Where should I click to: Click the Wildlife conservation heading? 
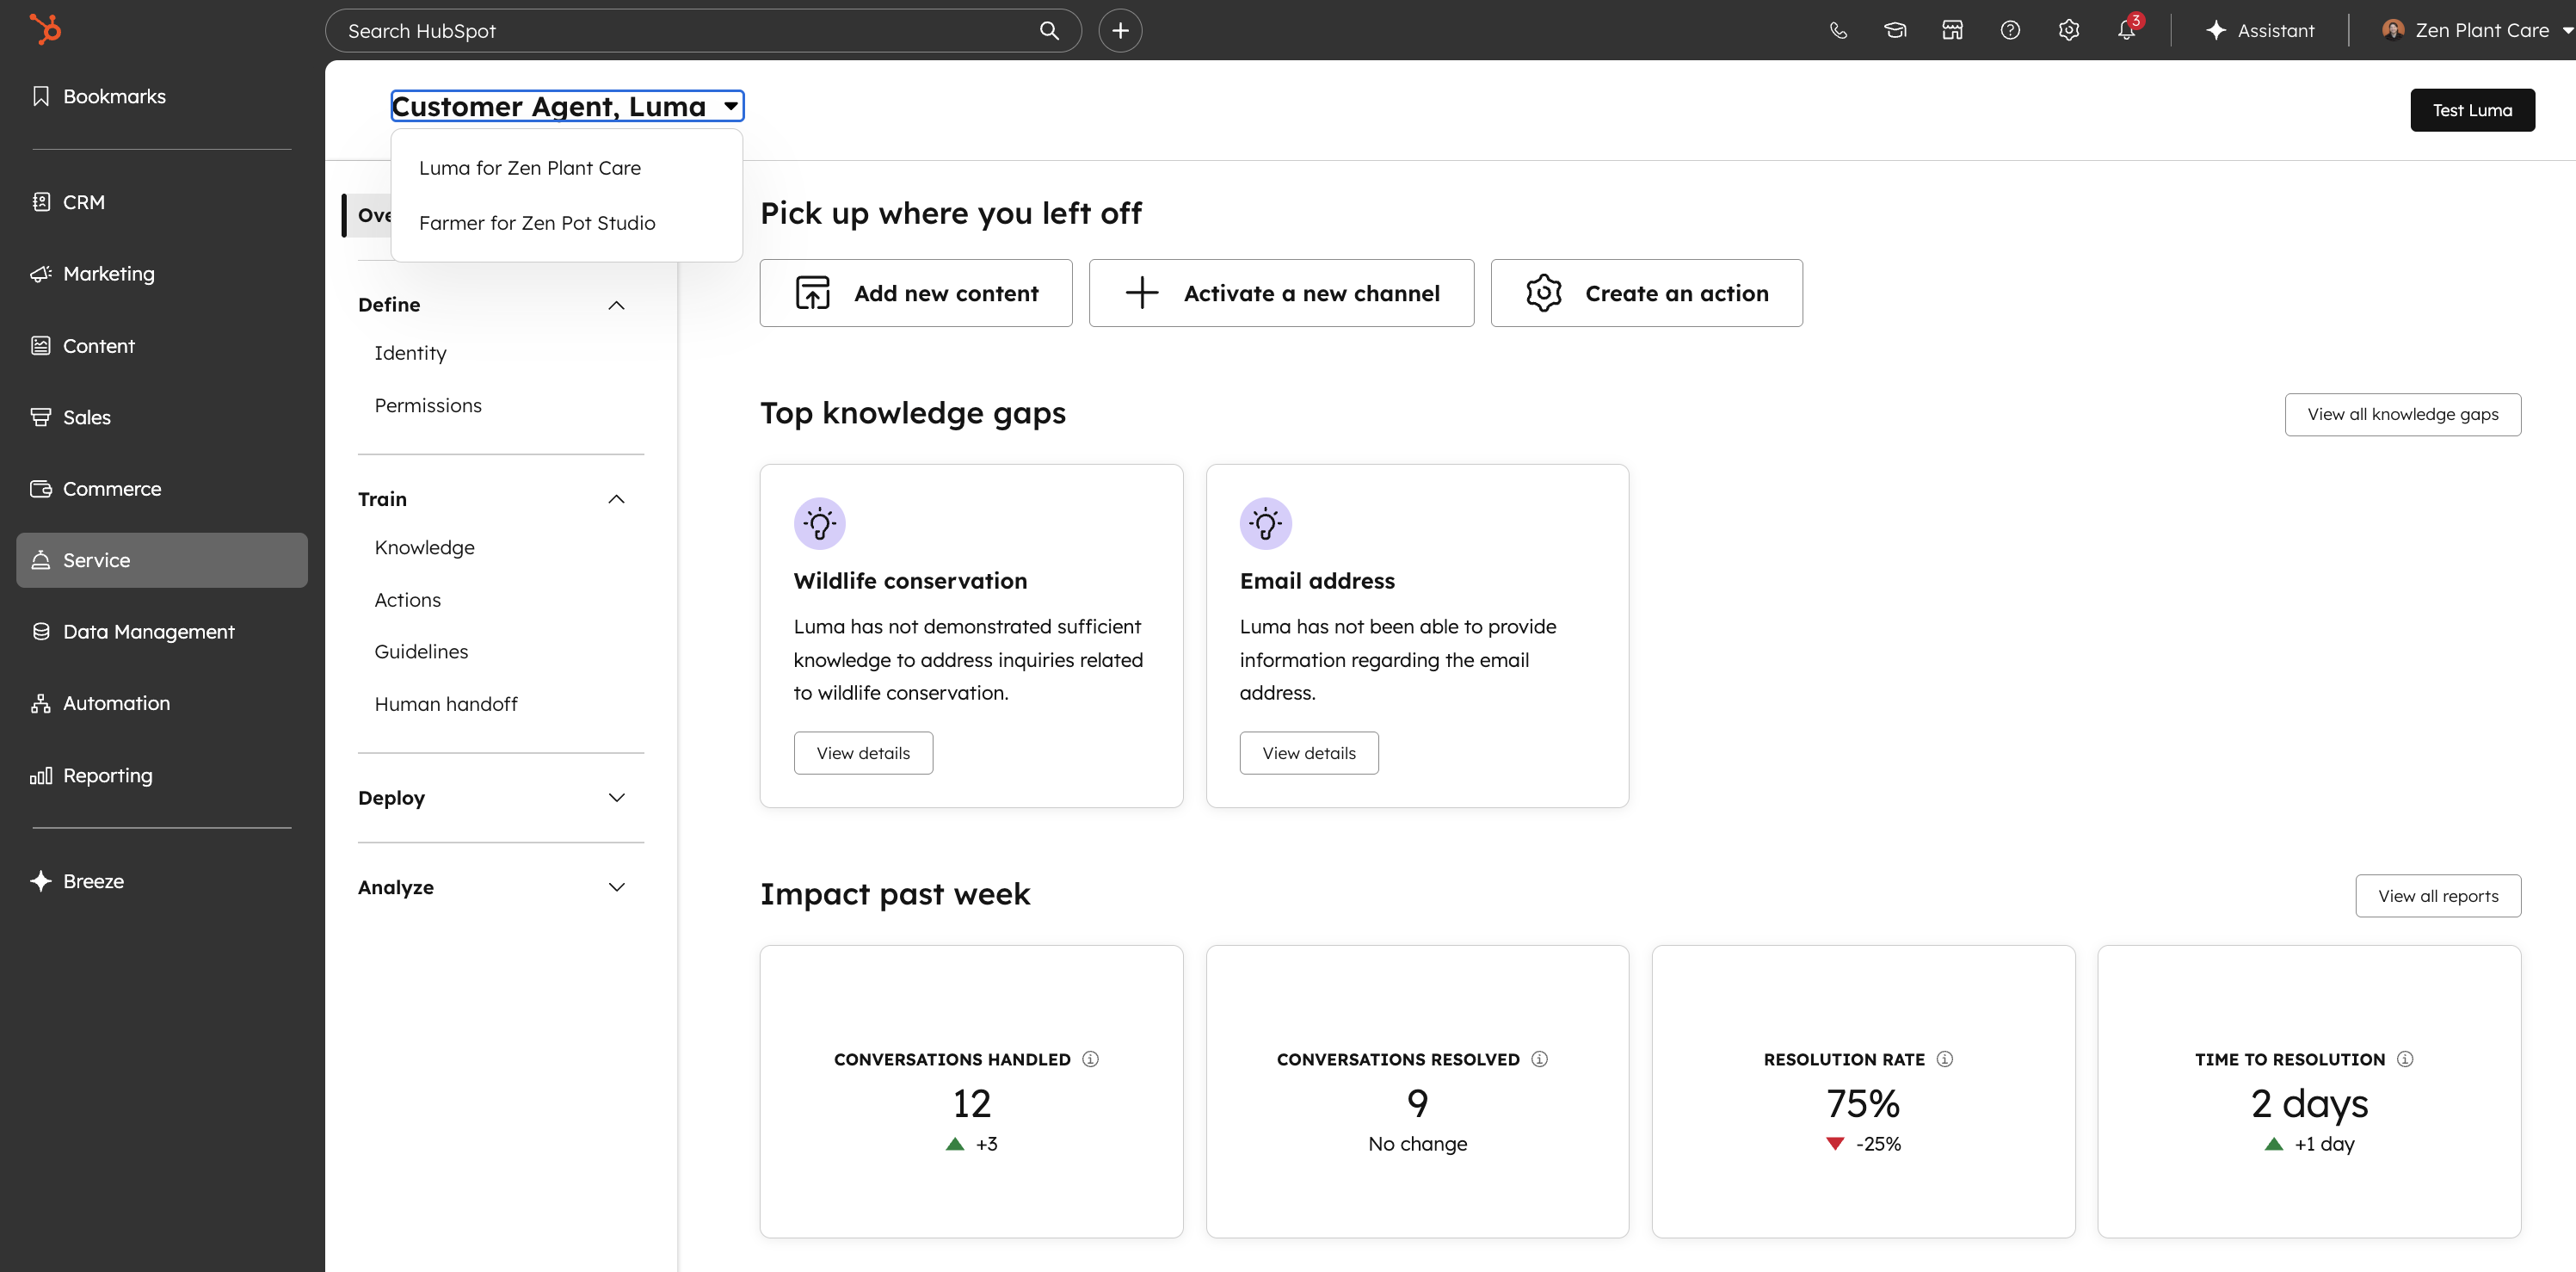tap(910, 581)
